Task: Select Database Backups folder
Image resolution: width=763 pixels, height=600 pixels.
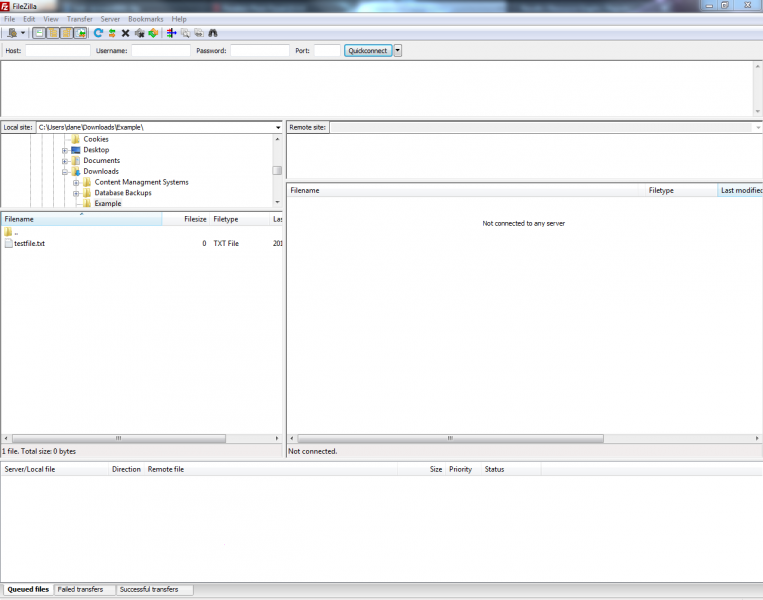Action: 123,193
